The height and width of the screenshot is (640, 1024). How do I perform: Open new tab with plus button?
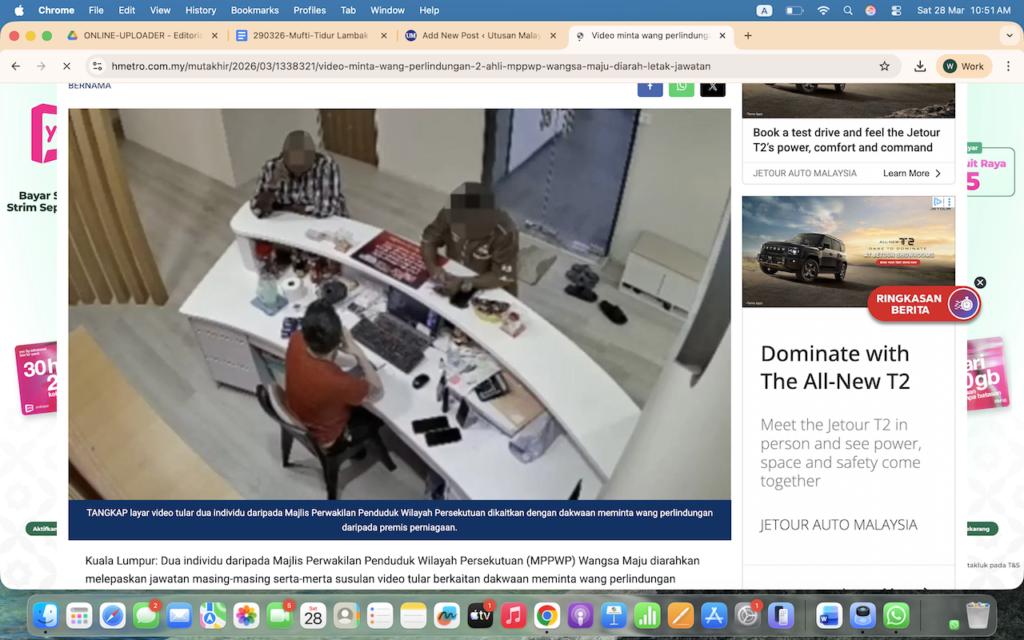tap(748, 36)
